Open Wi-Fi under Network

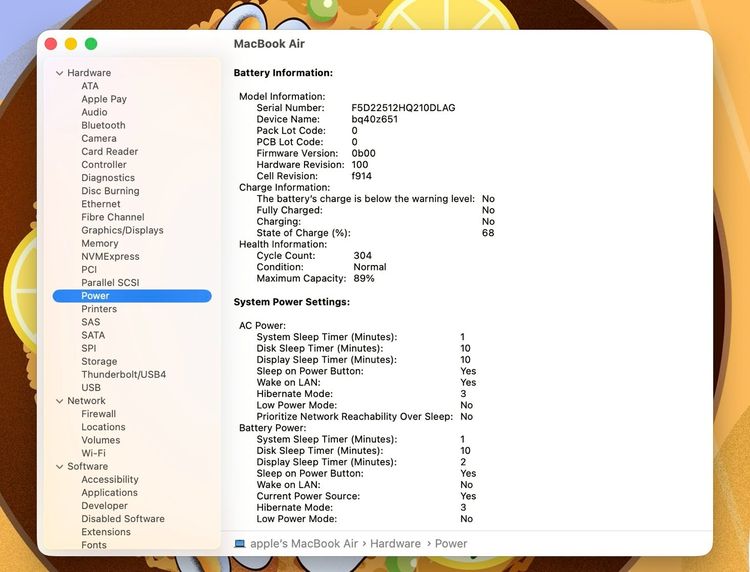pyautogui.click(x=93, y=453)
